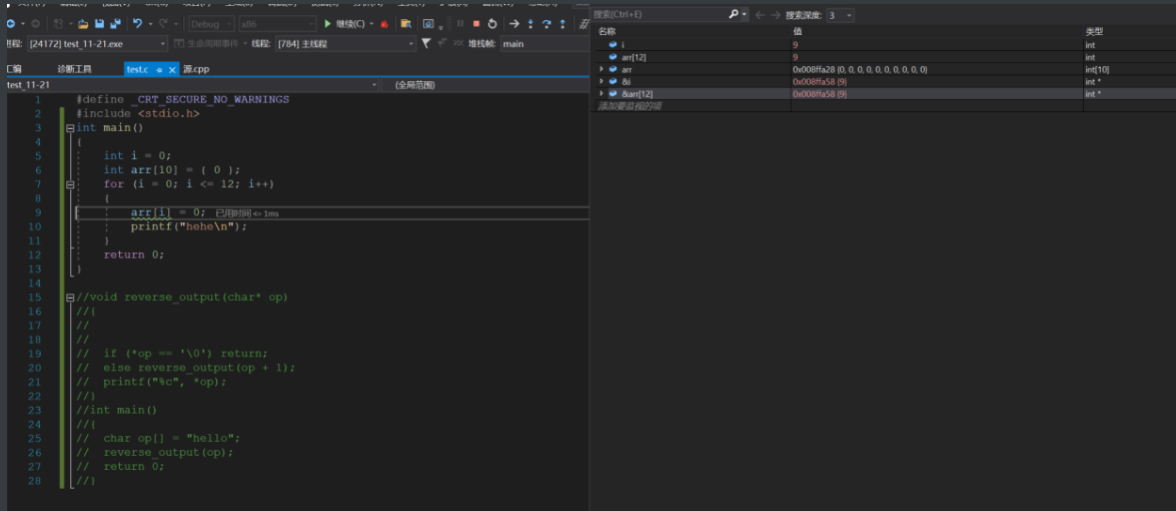Open the search depth dropdown showing 3
The height and width of the screenshot is (511, 1176).
click(840, 15)
